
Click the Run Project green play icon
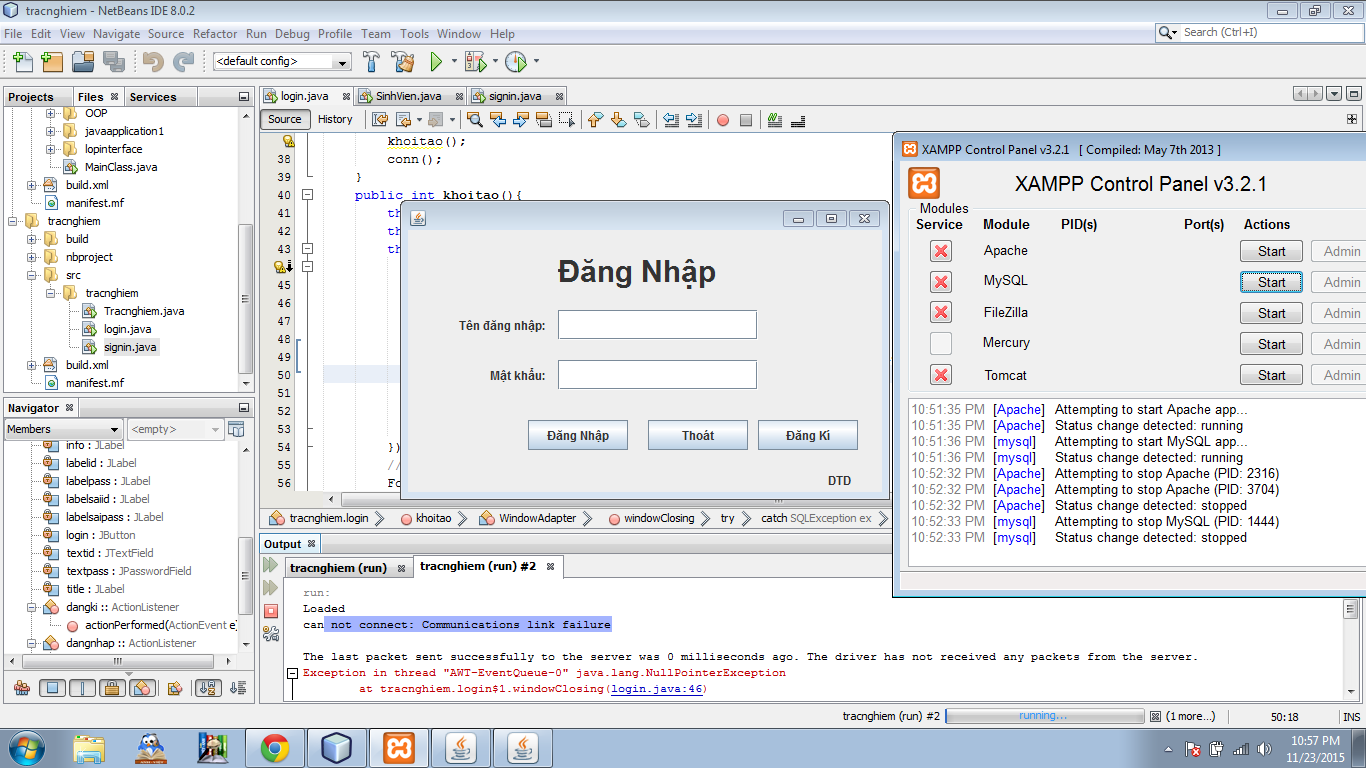[436, 62]
